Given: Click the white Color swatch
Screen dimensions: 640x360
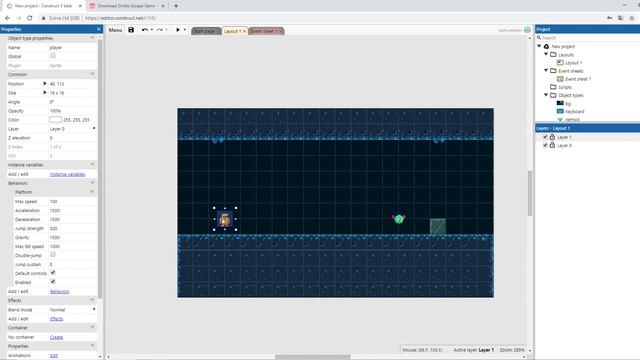Looking at the screenshot, I should tap(55, 120).
